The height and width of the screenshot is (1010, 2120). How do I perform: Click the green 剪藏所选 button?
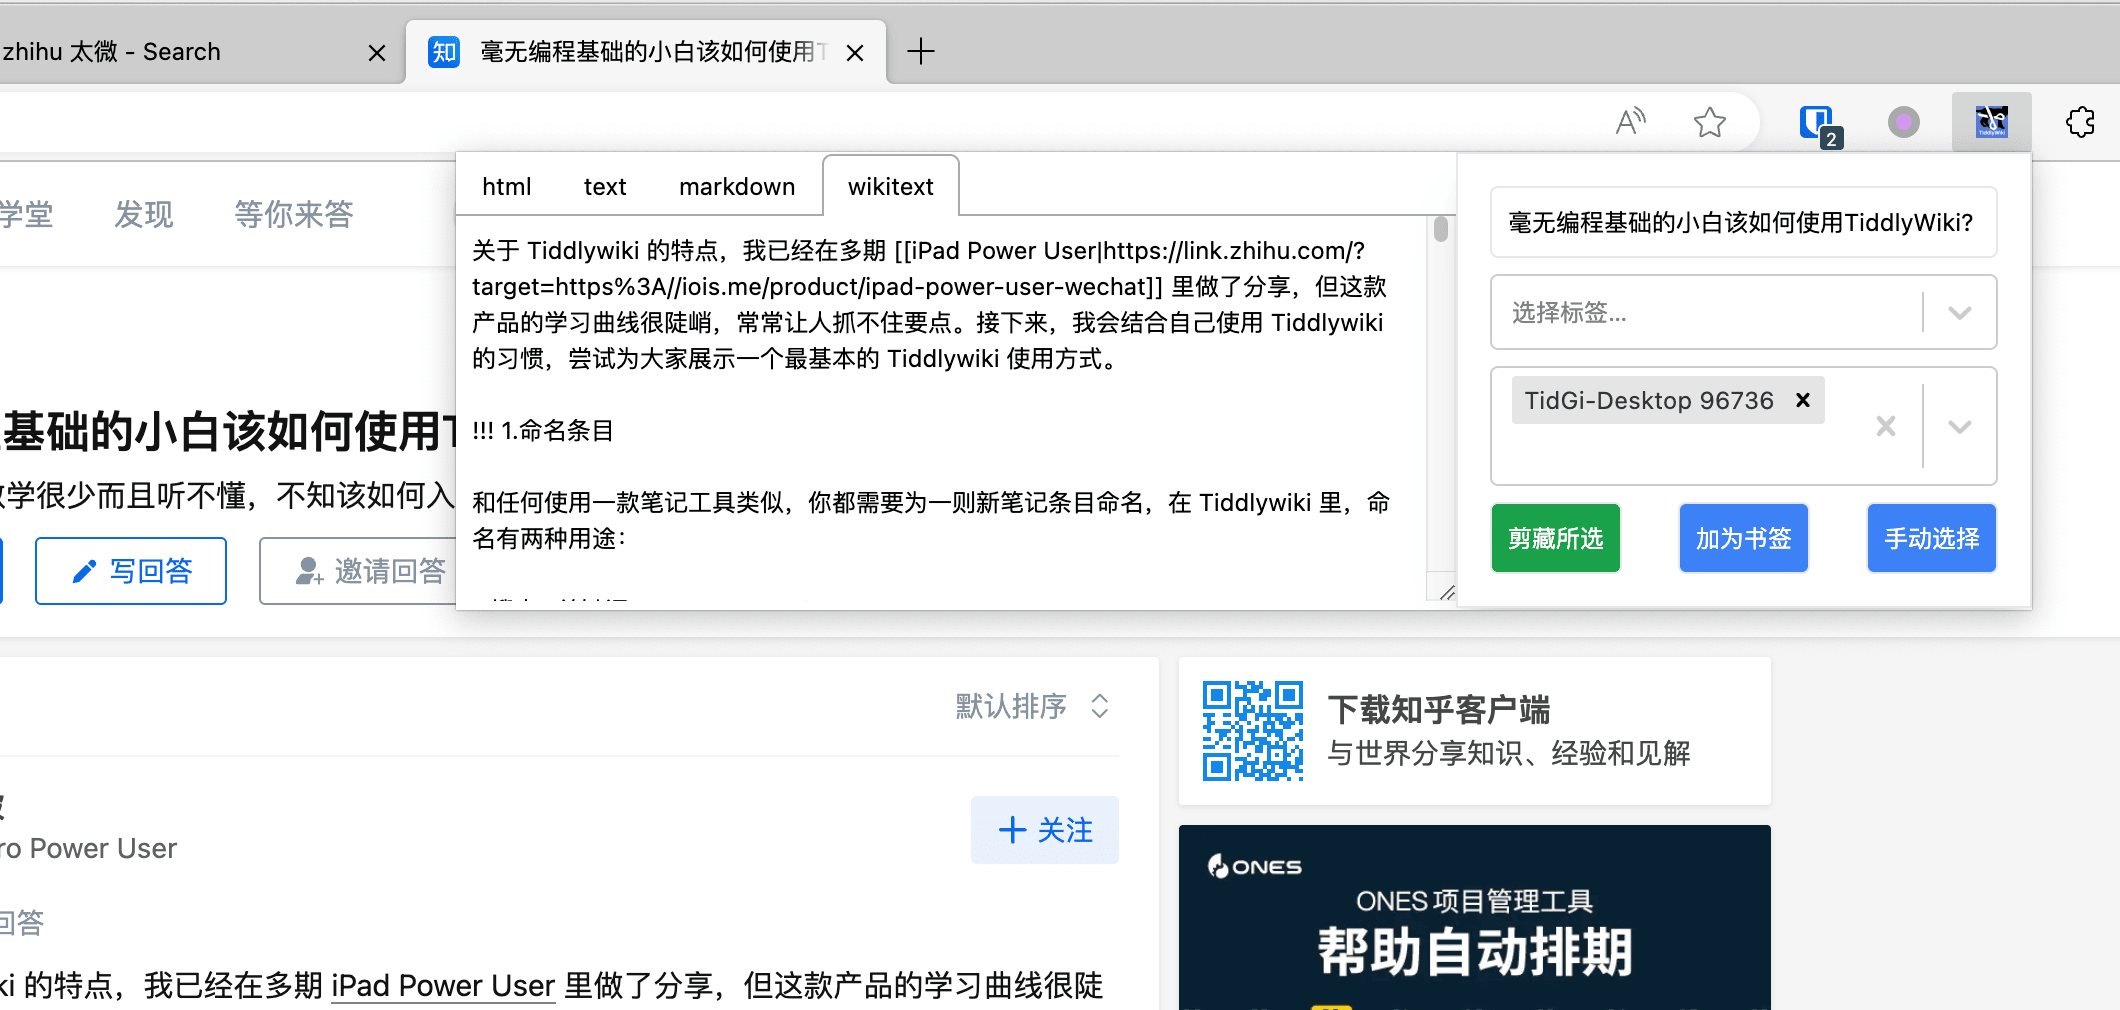pyautogui.click(x=1555, y=539)
